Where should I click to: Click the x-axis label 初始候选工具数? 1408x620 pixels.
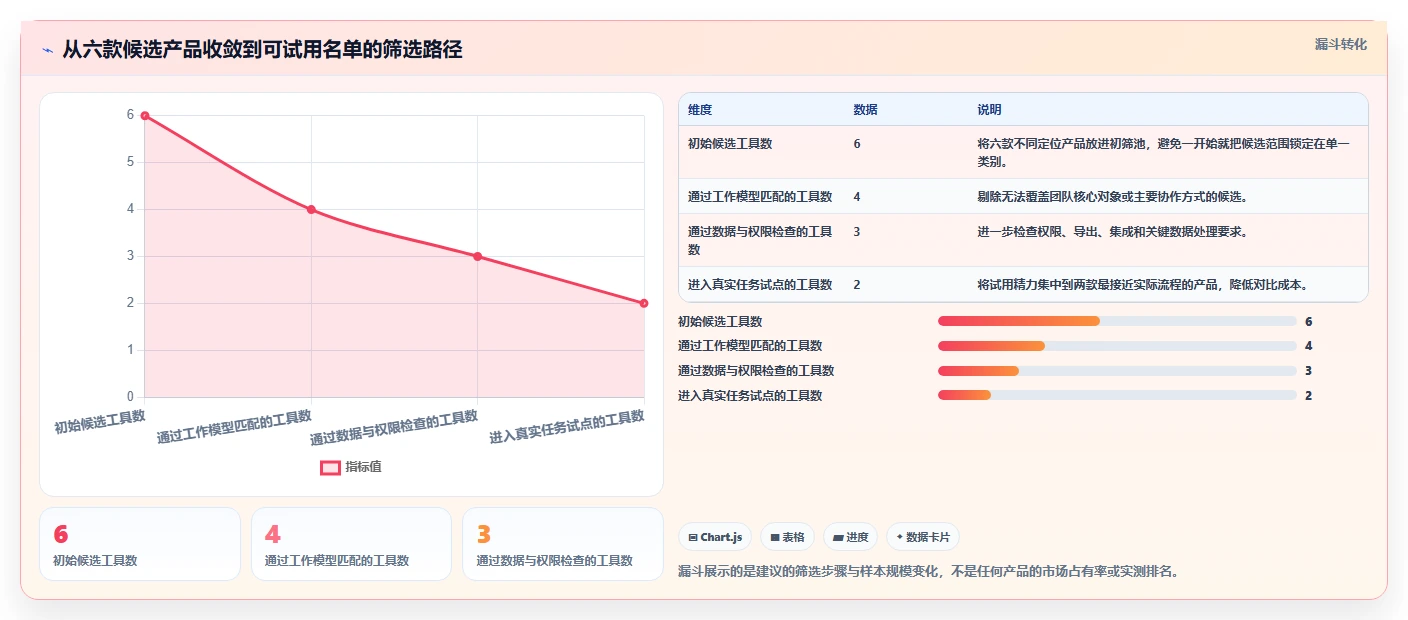100,421
